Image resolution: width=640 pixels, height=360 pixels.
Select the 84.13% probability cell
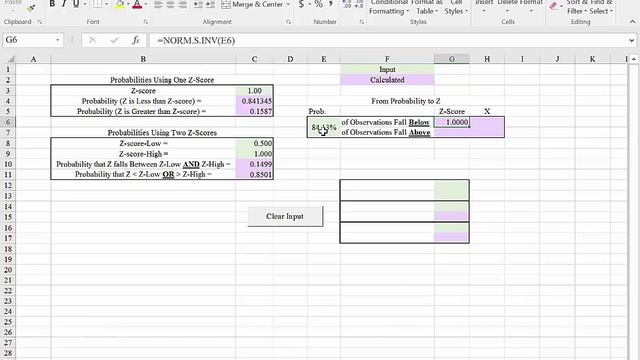point(324,127)
